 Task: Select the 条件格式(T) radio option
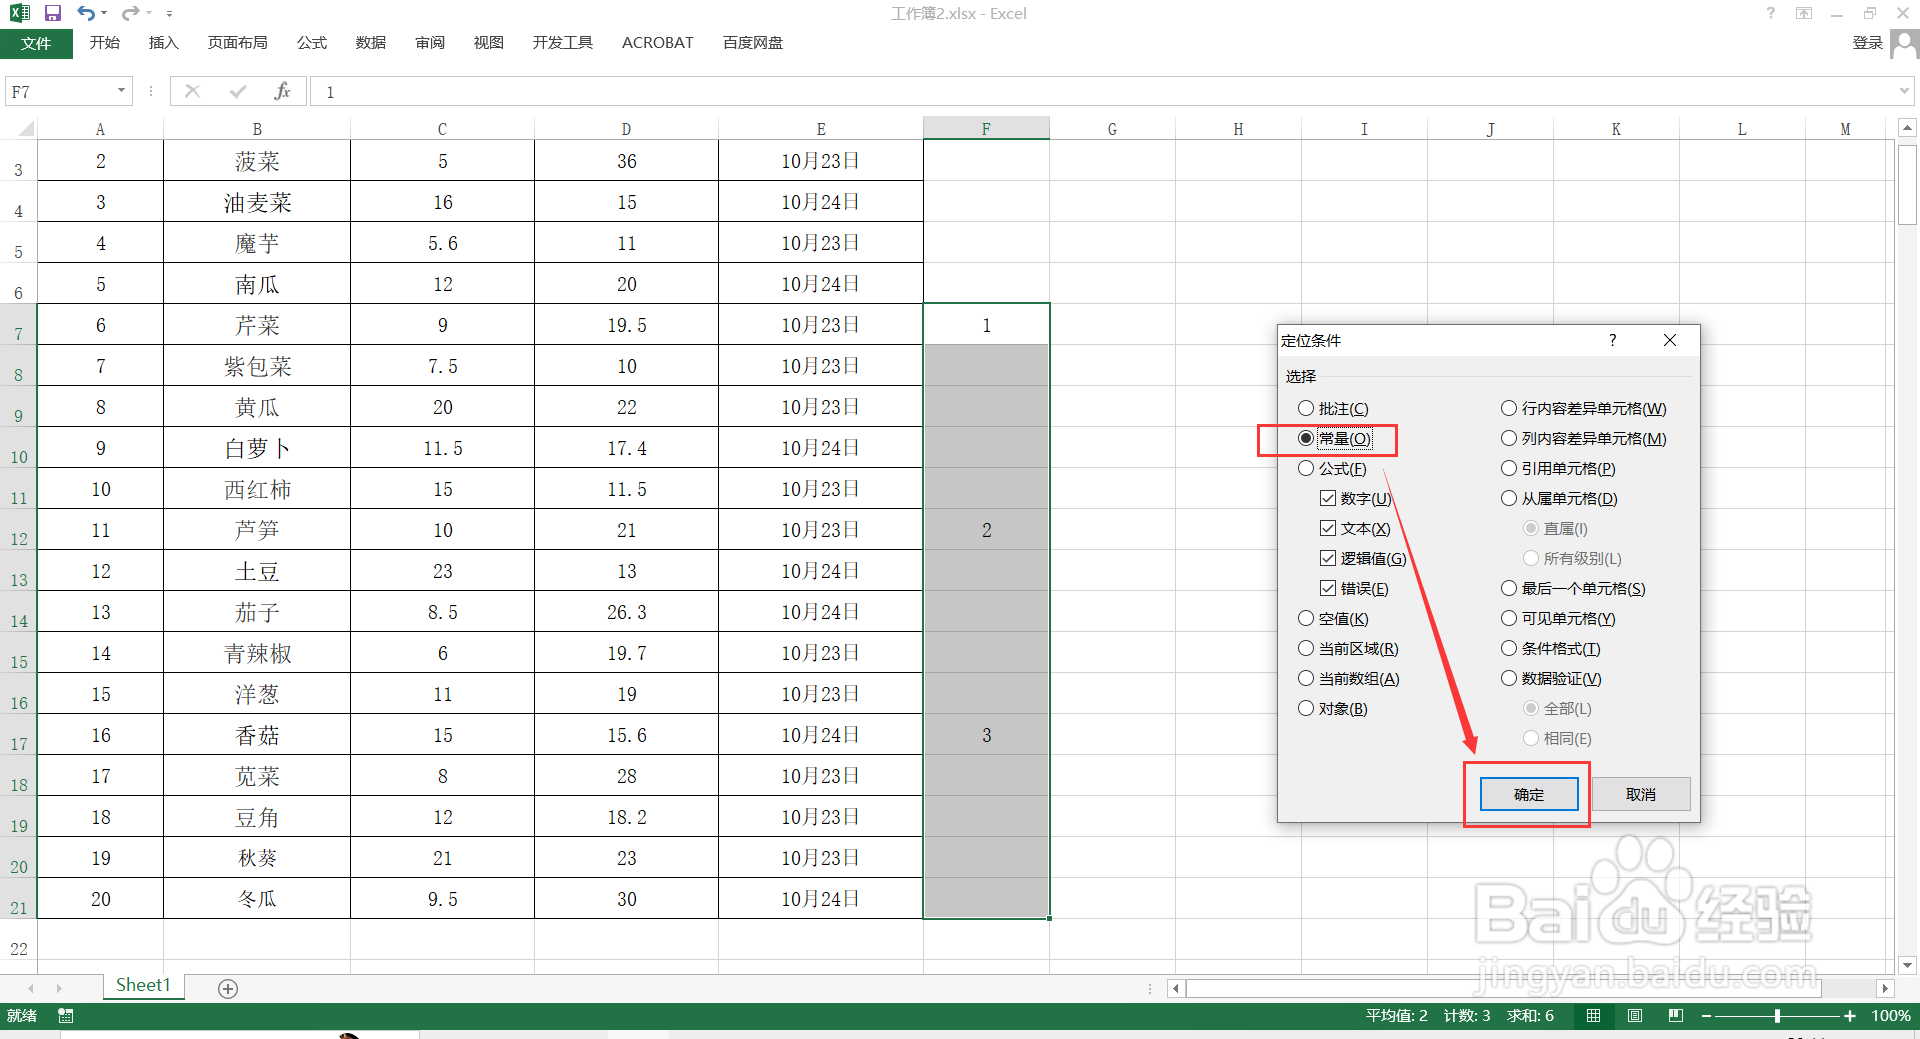click(x=1551, y=648)
